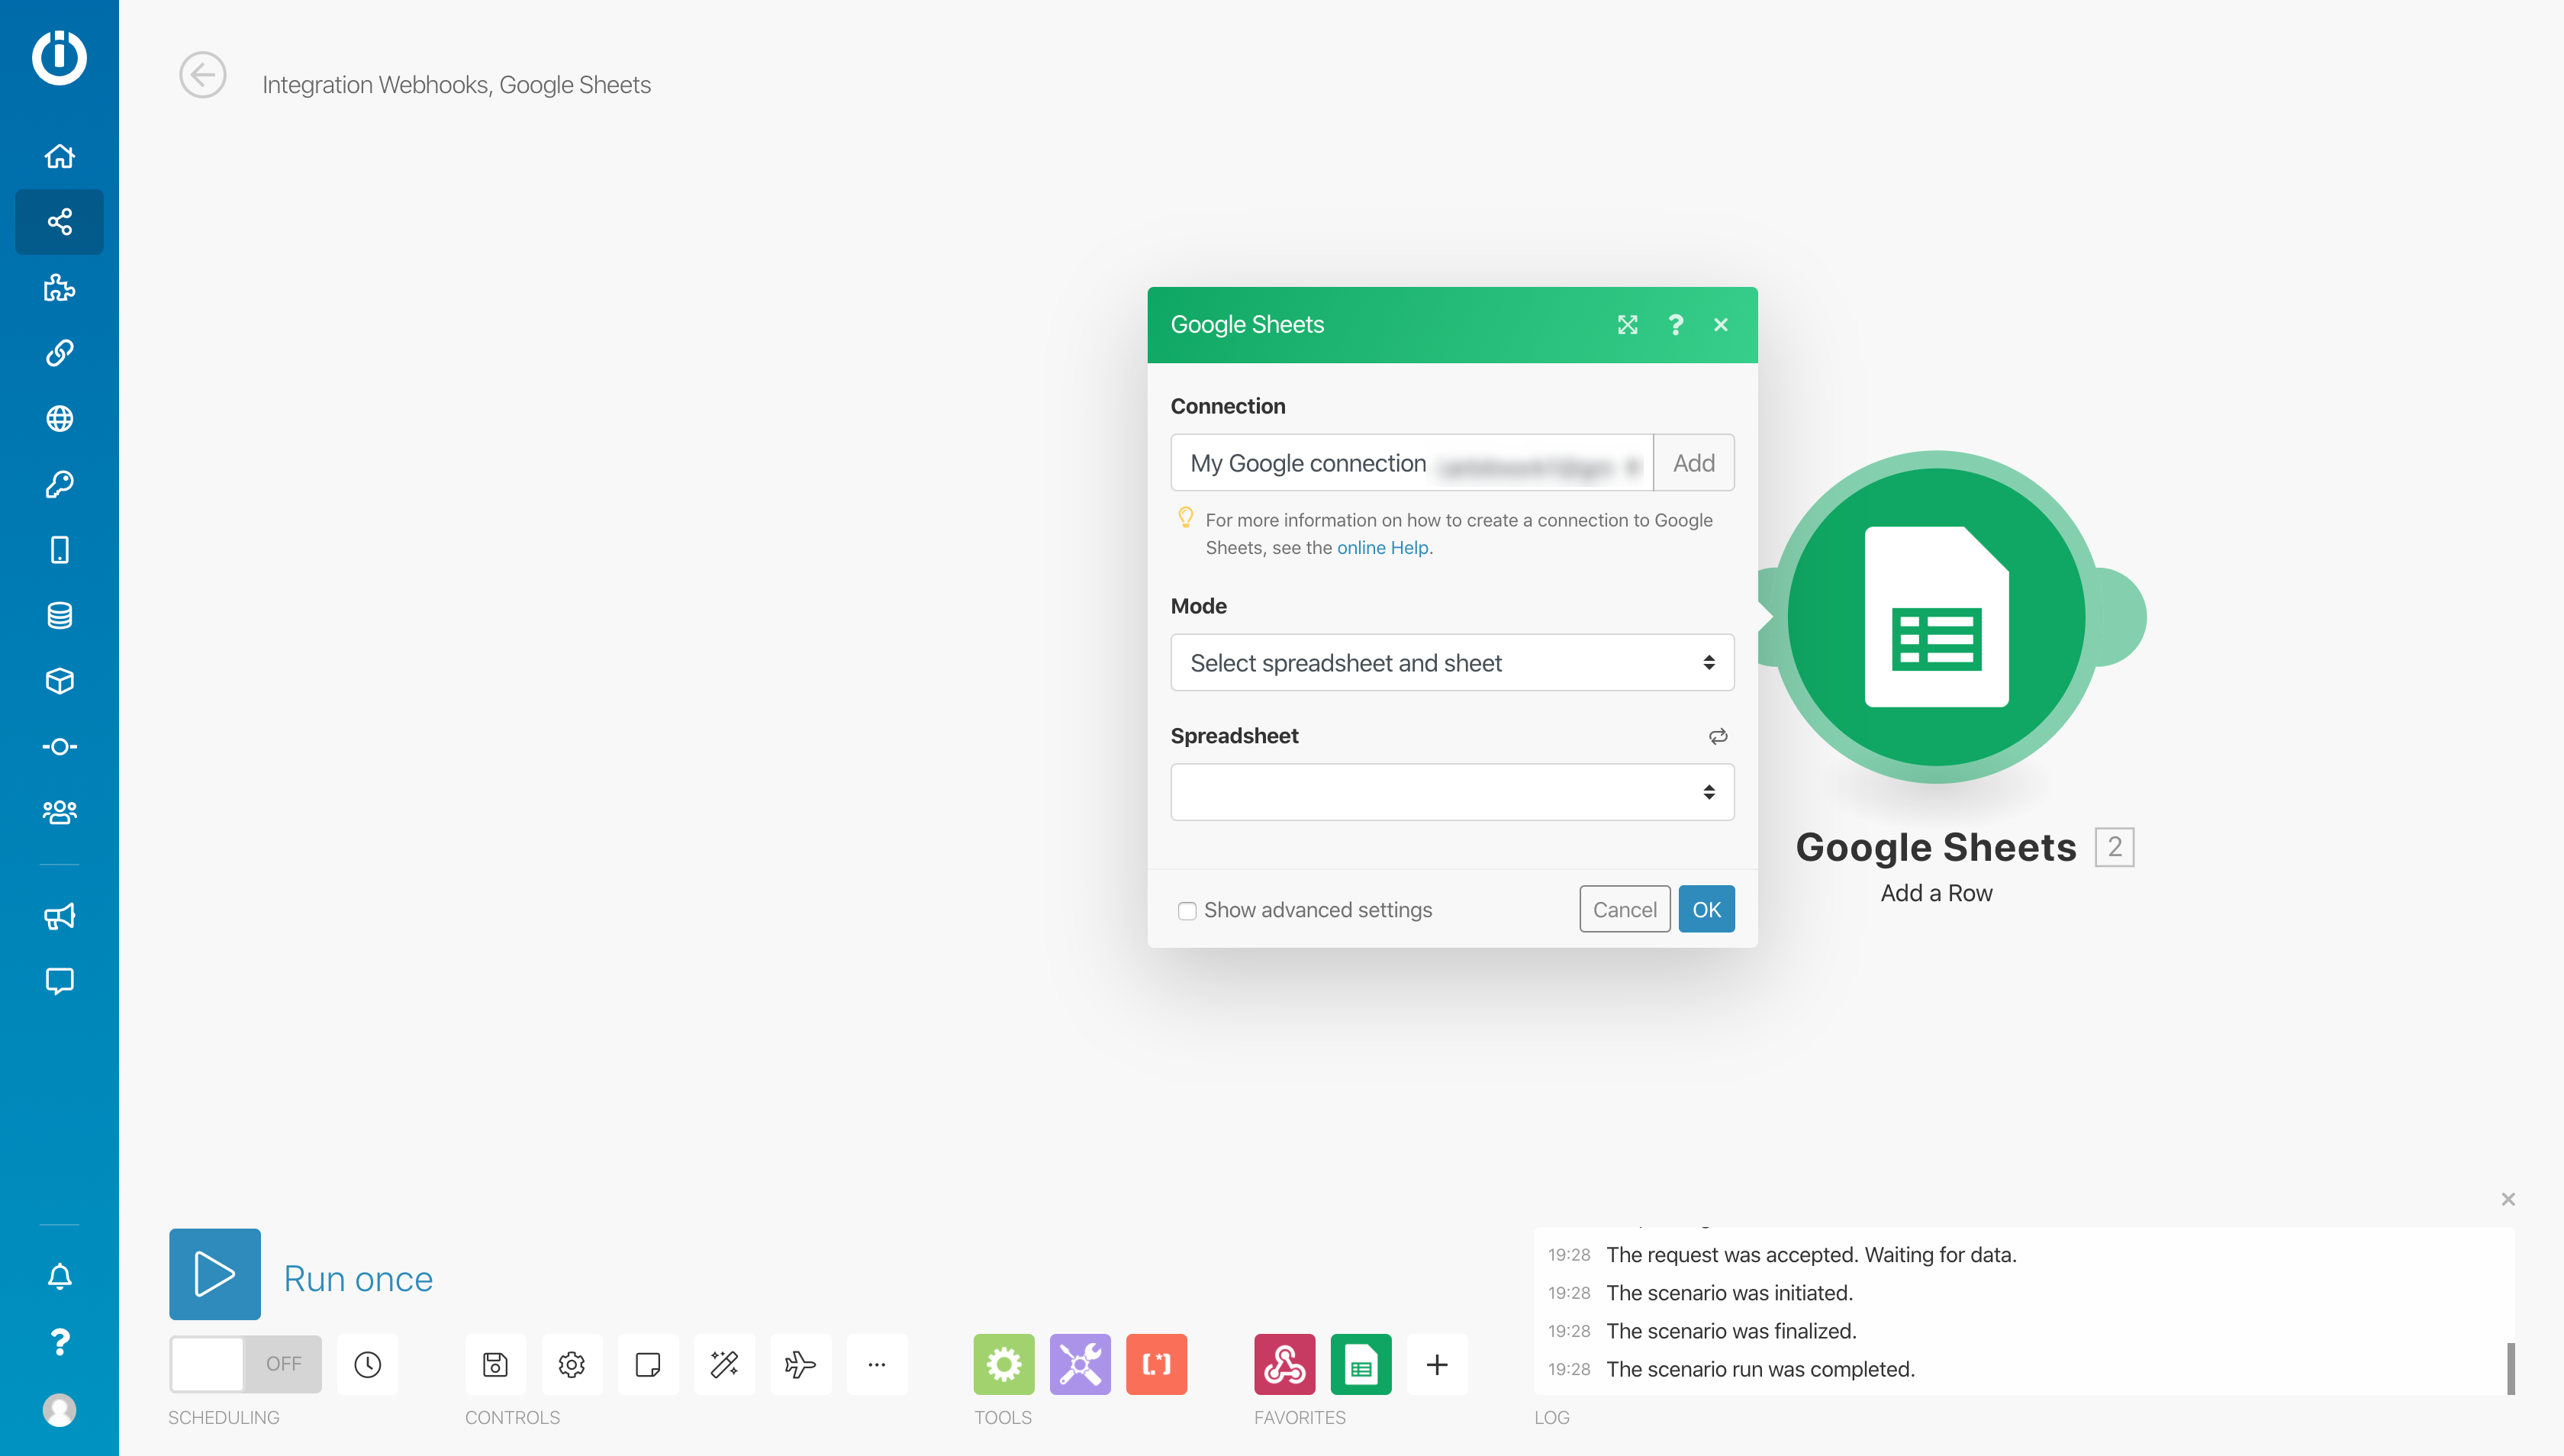Follow the online Help link
The image size is (2564, 1456).
[1383, 548]
